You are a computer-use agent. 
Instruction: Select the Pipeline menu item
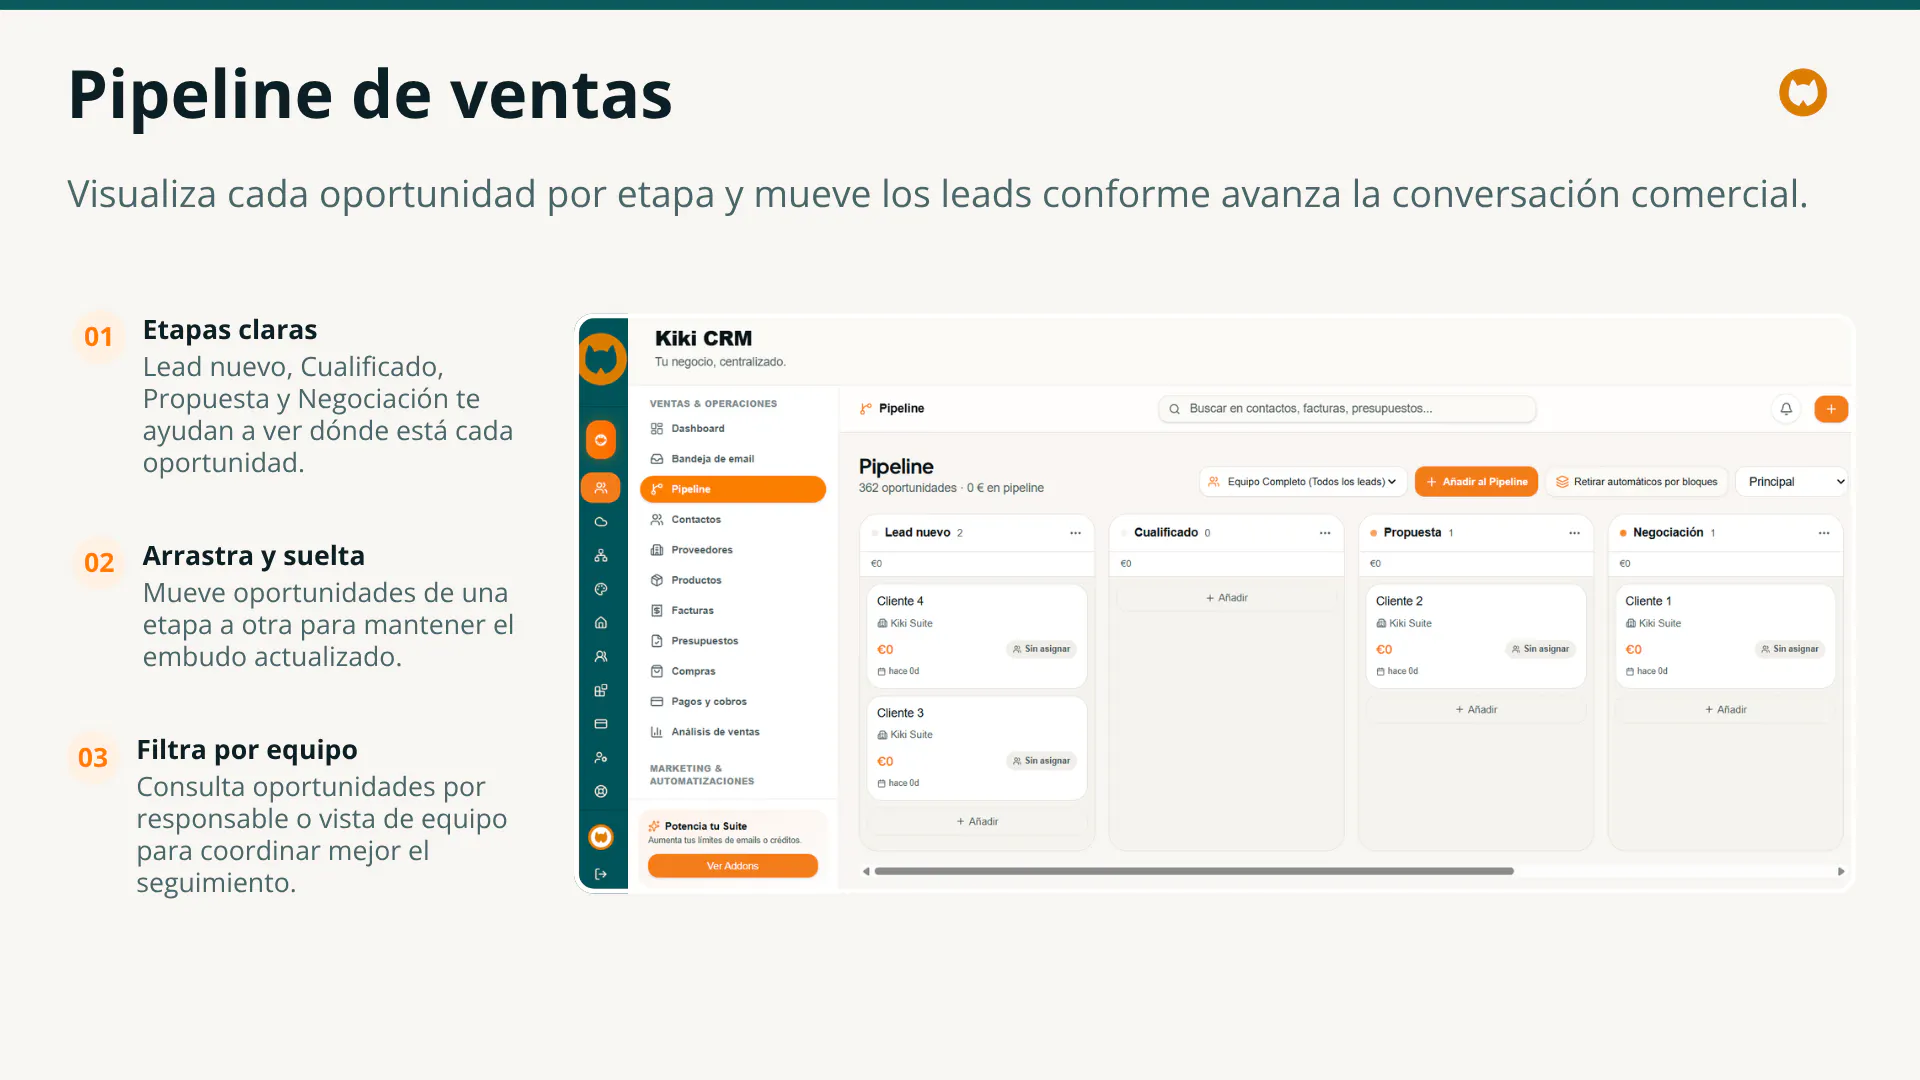coord(733,489)
